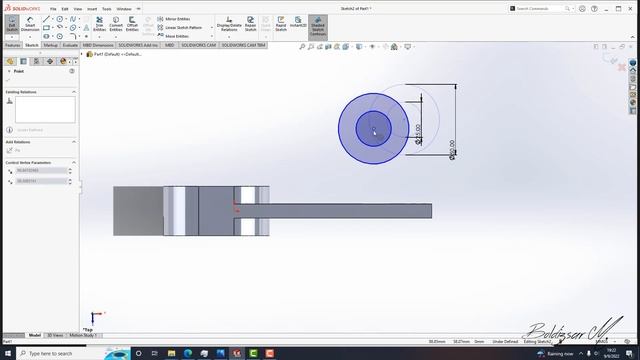Viewport: 640px width, 360px height.
Task: Increment the Y coordinate stepper
Action: [x=70, y=180]
